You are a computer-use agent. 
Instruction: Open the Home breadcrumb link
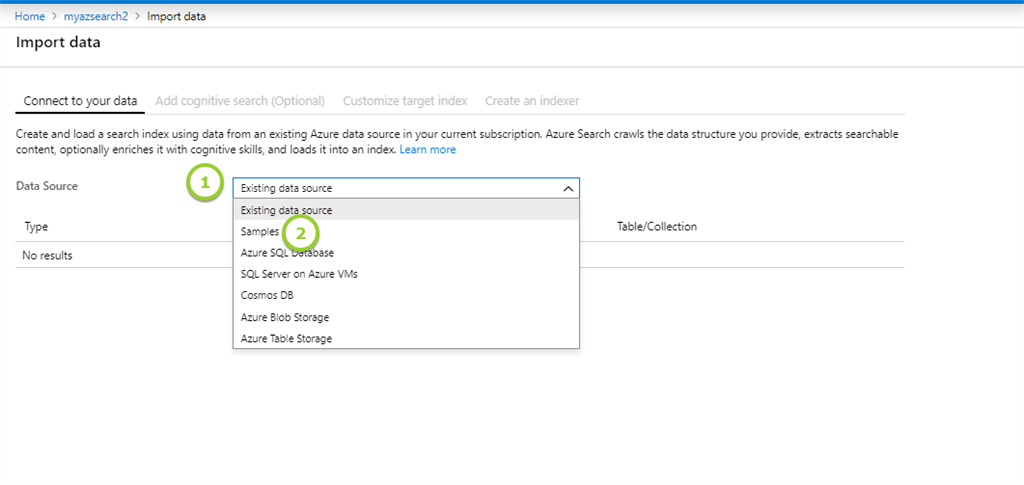click(29, 16)
